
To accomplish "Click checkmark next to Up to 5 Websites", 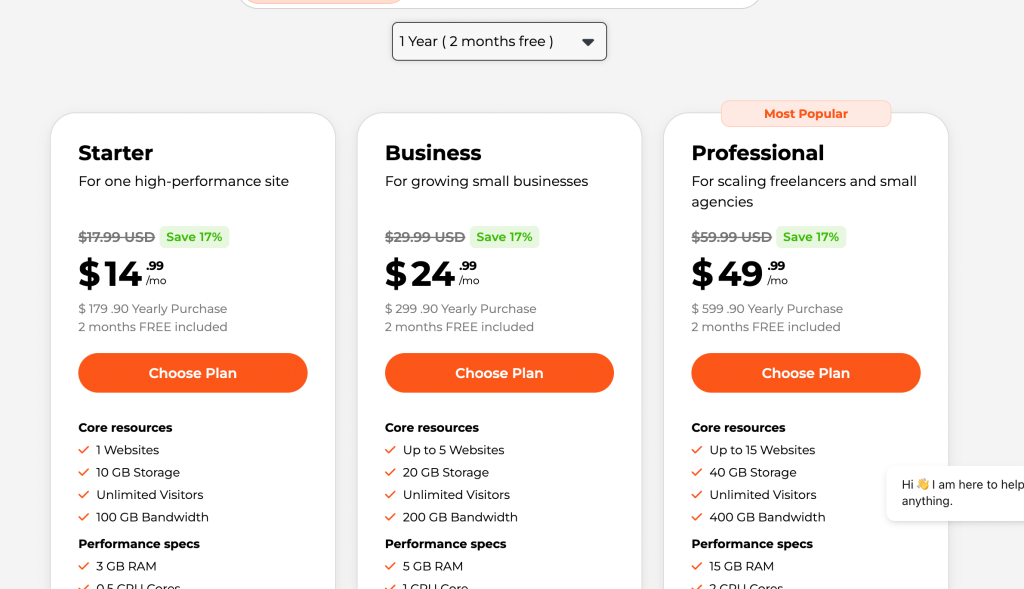I will tap(391, 450).
